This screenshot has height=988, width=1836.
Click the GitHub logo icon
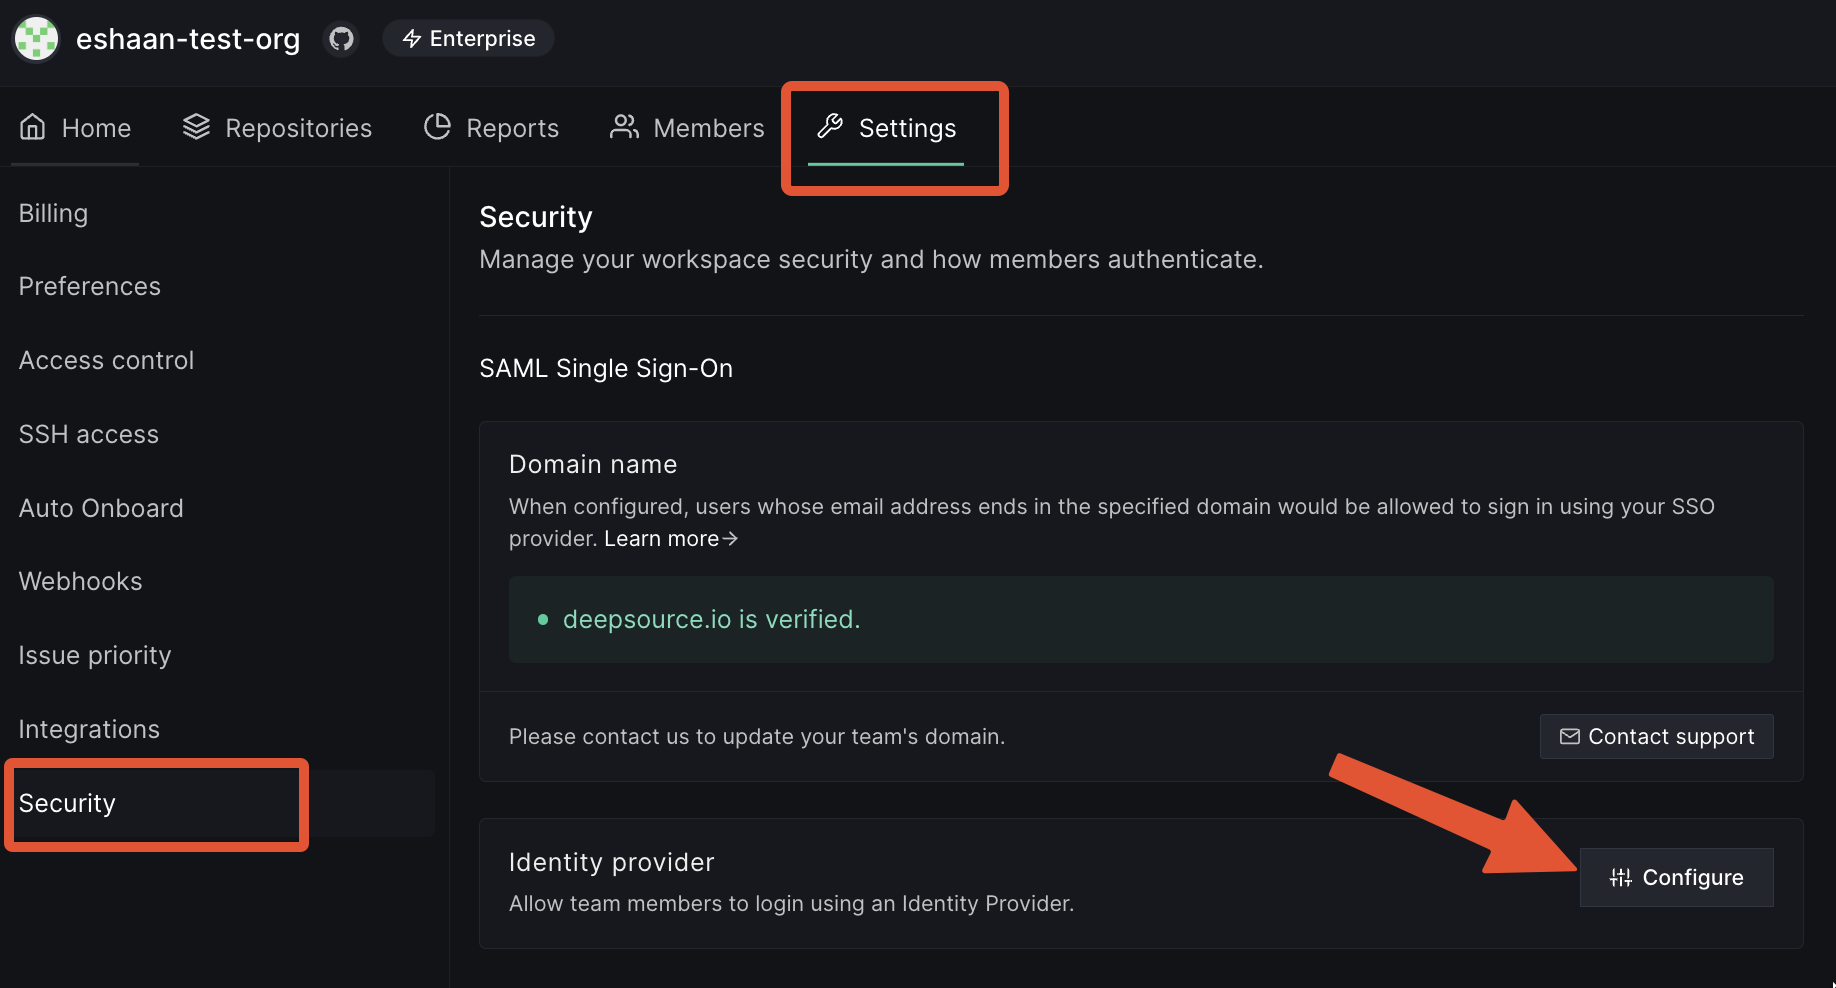342,39
